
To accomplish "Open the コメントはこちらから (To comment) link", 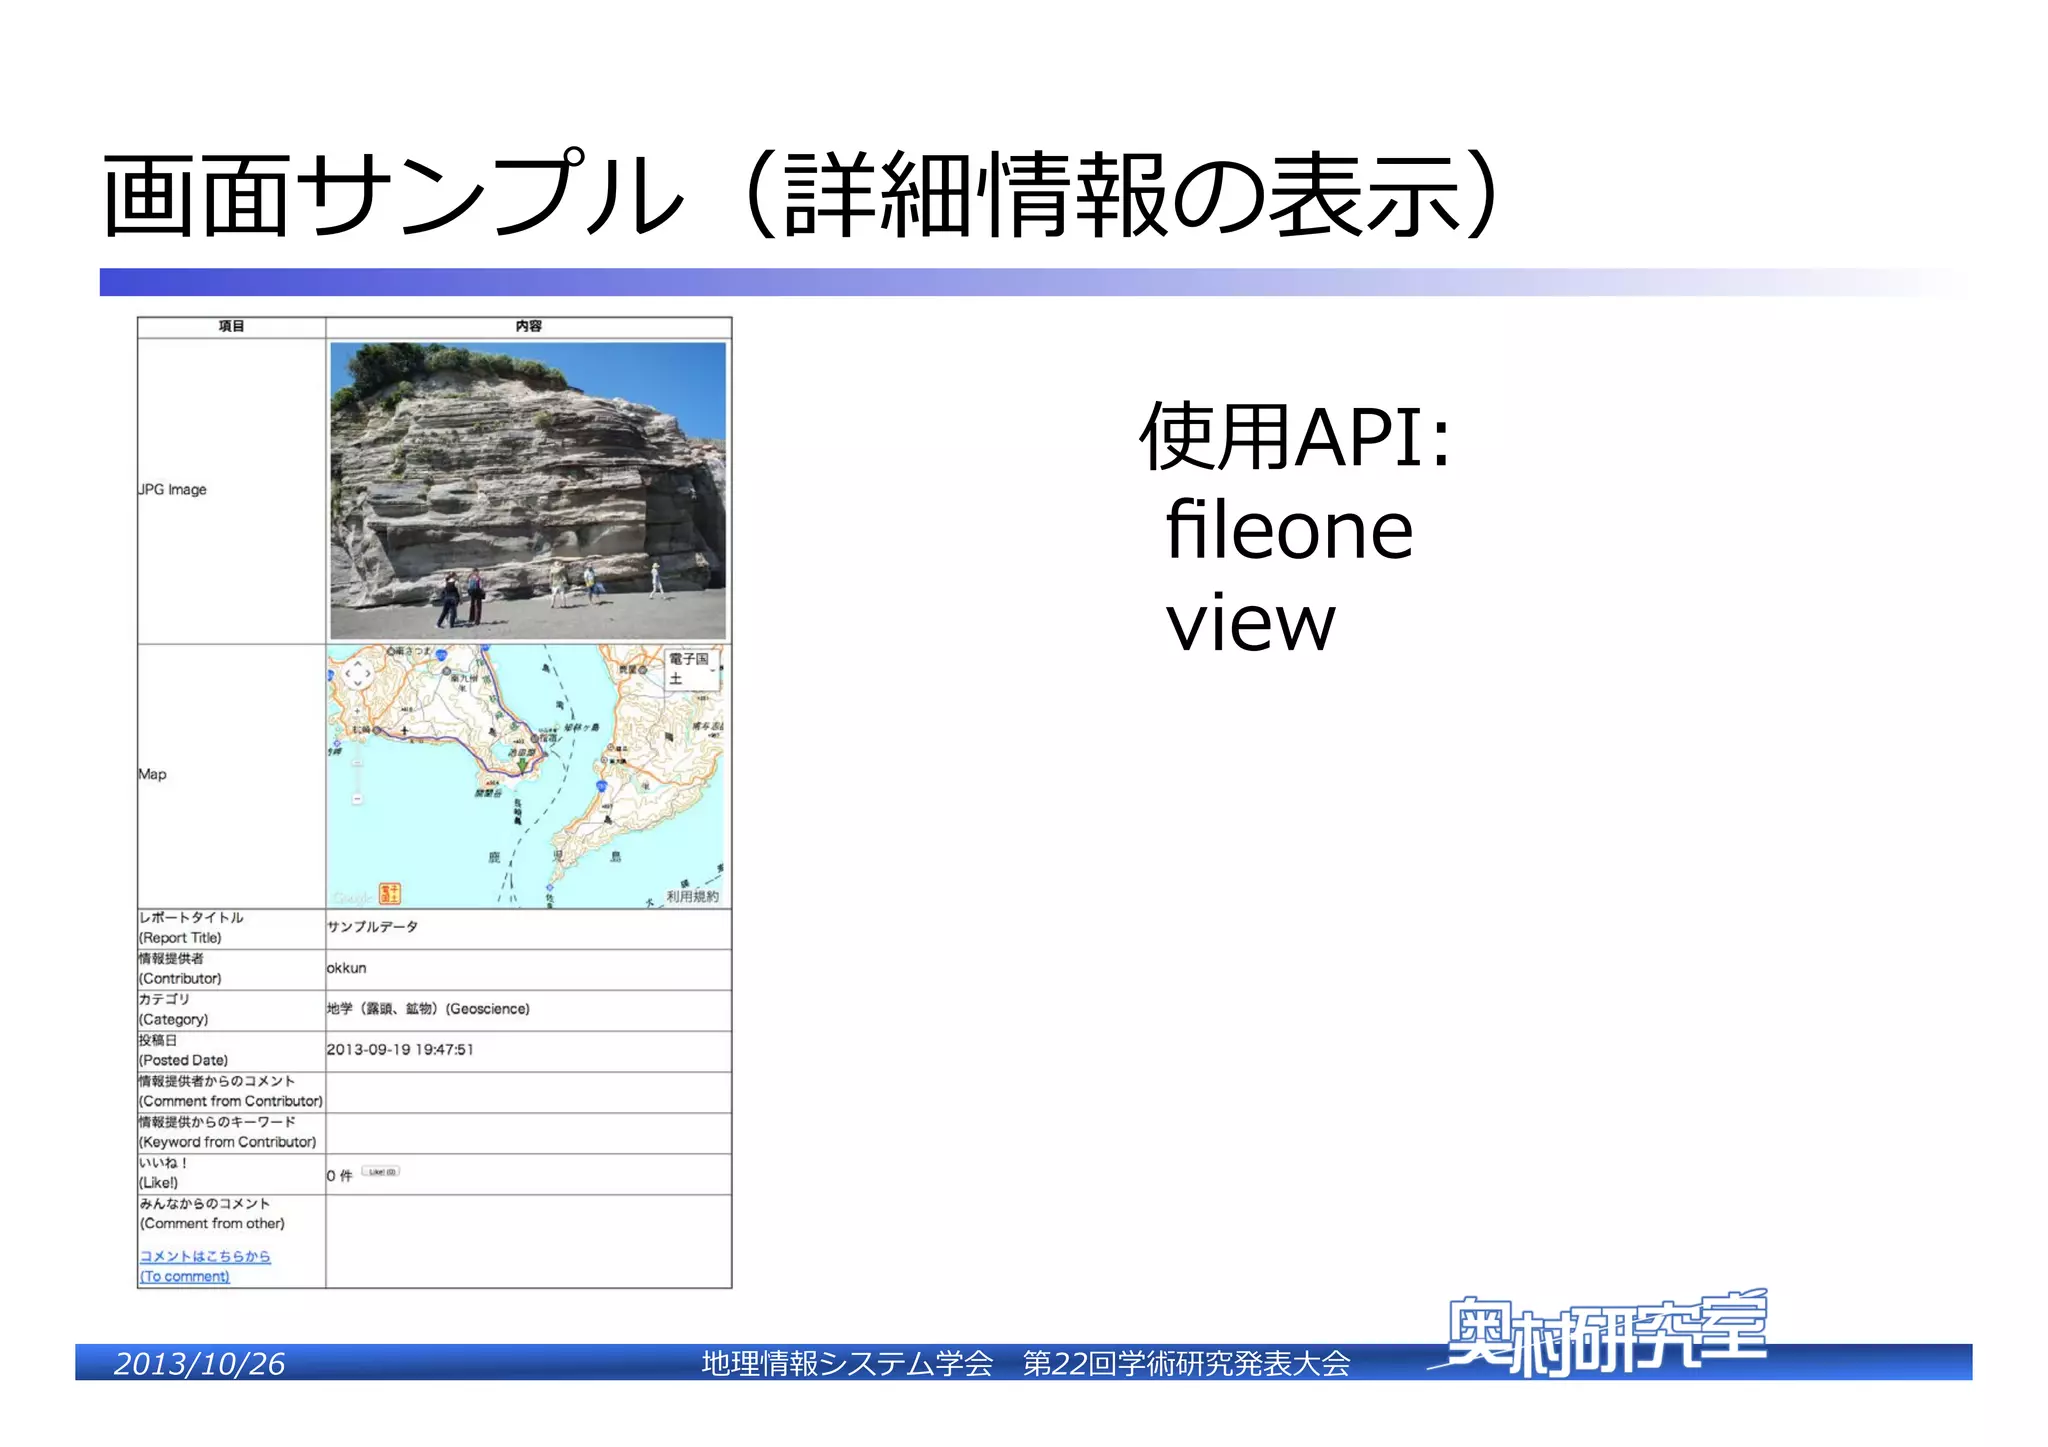I will tap(205, 1266).
